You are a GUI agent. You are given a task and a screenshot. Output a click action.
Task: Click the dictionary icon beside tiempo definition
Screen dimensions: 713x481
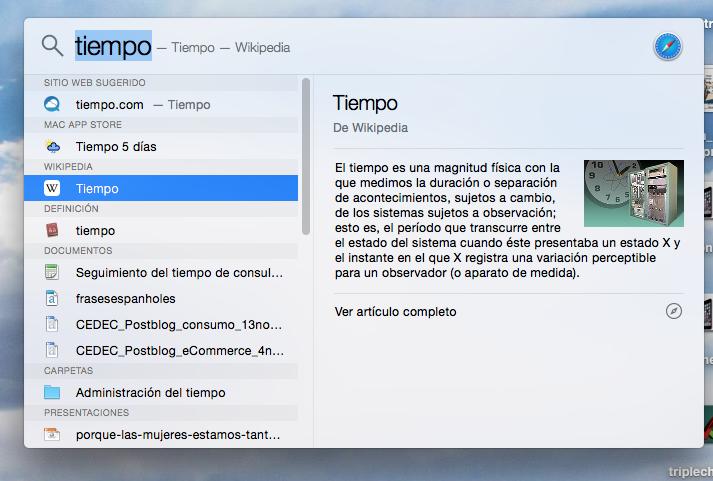click(53, 230)
